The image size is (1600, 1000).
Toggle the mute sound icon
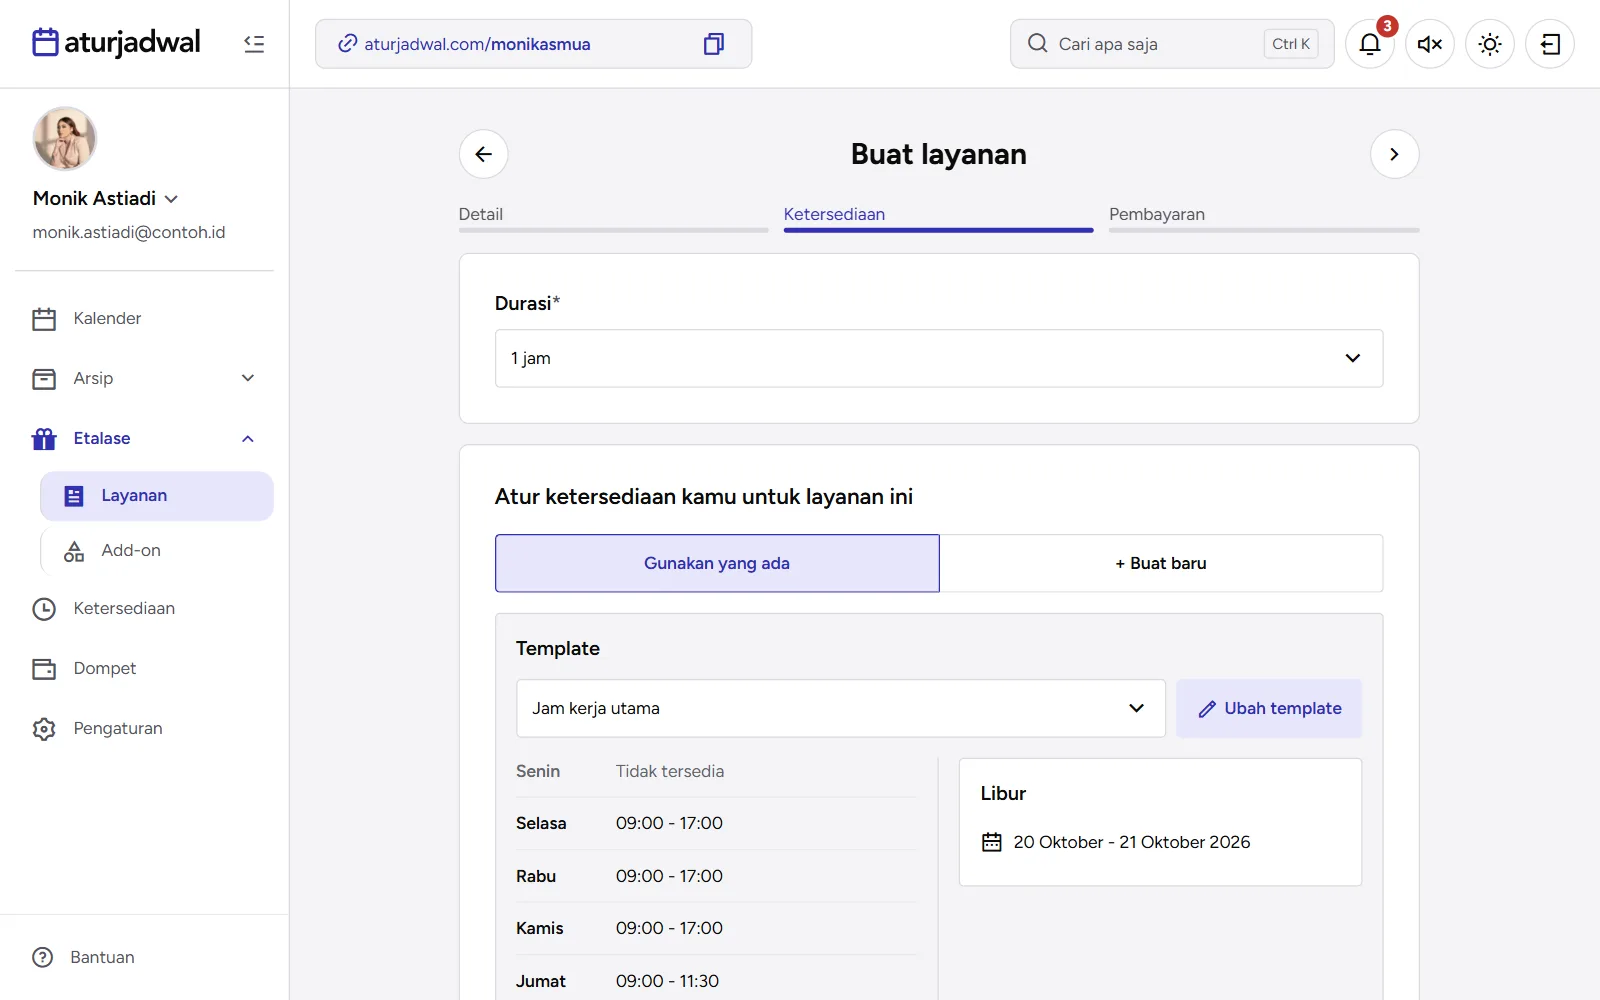pos(1430,44)
